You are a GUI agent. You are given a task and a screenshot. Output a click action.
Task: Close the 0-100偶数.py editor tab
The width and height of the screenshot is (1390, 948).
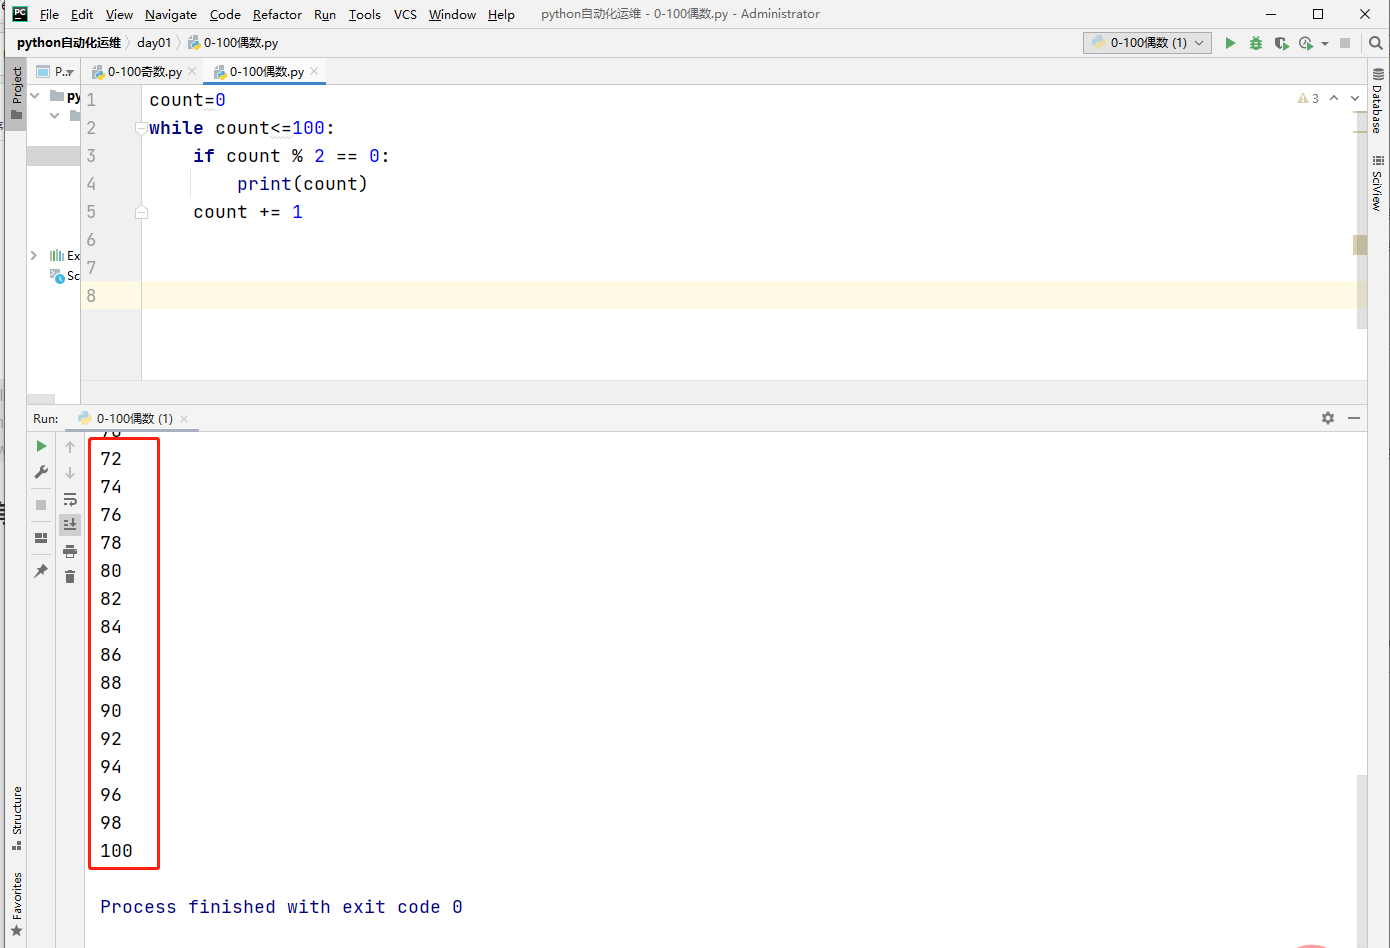point(314,71)
